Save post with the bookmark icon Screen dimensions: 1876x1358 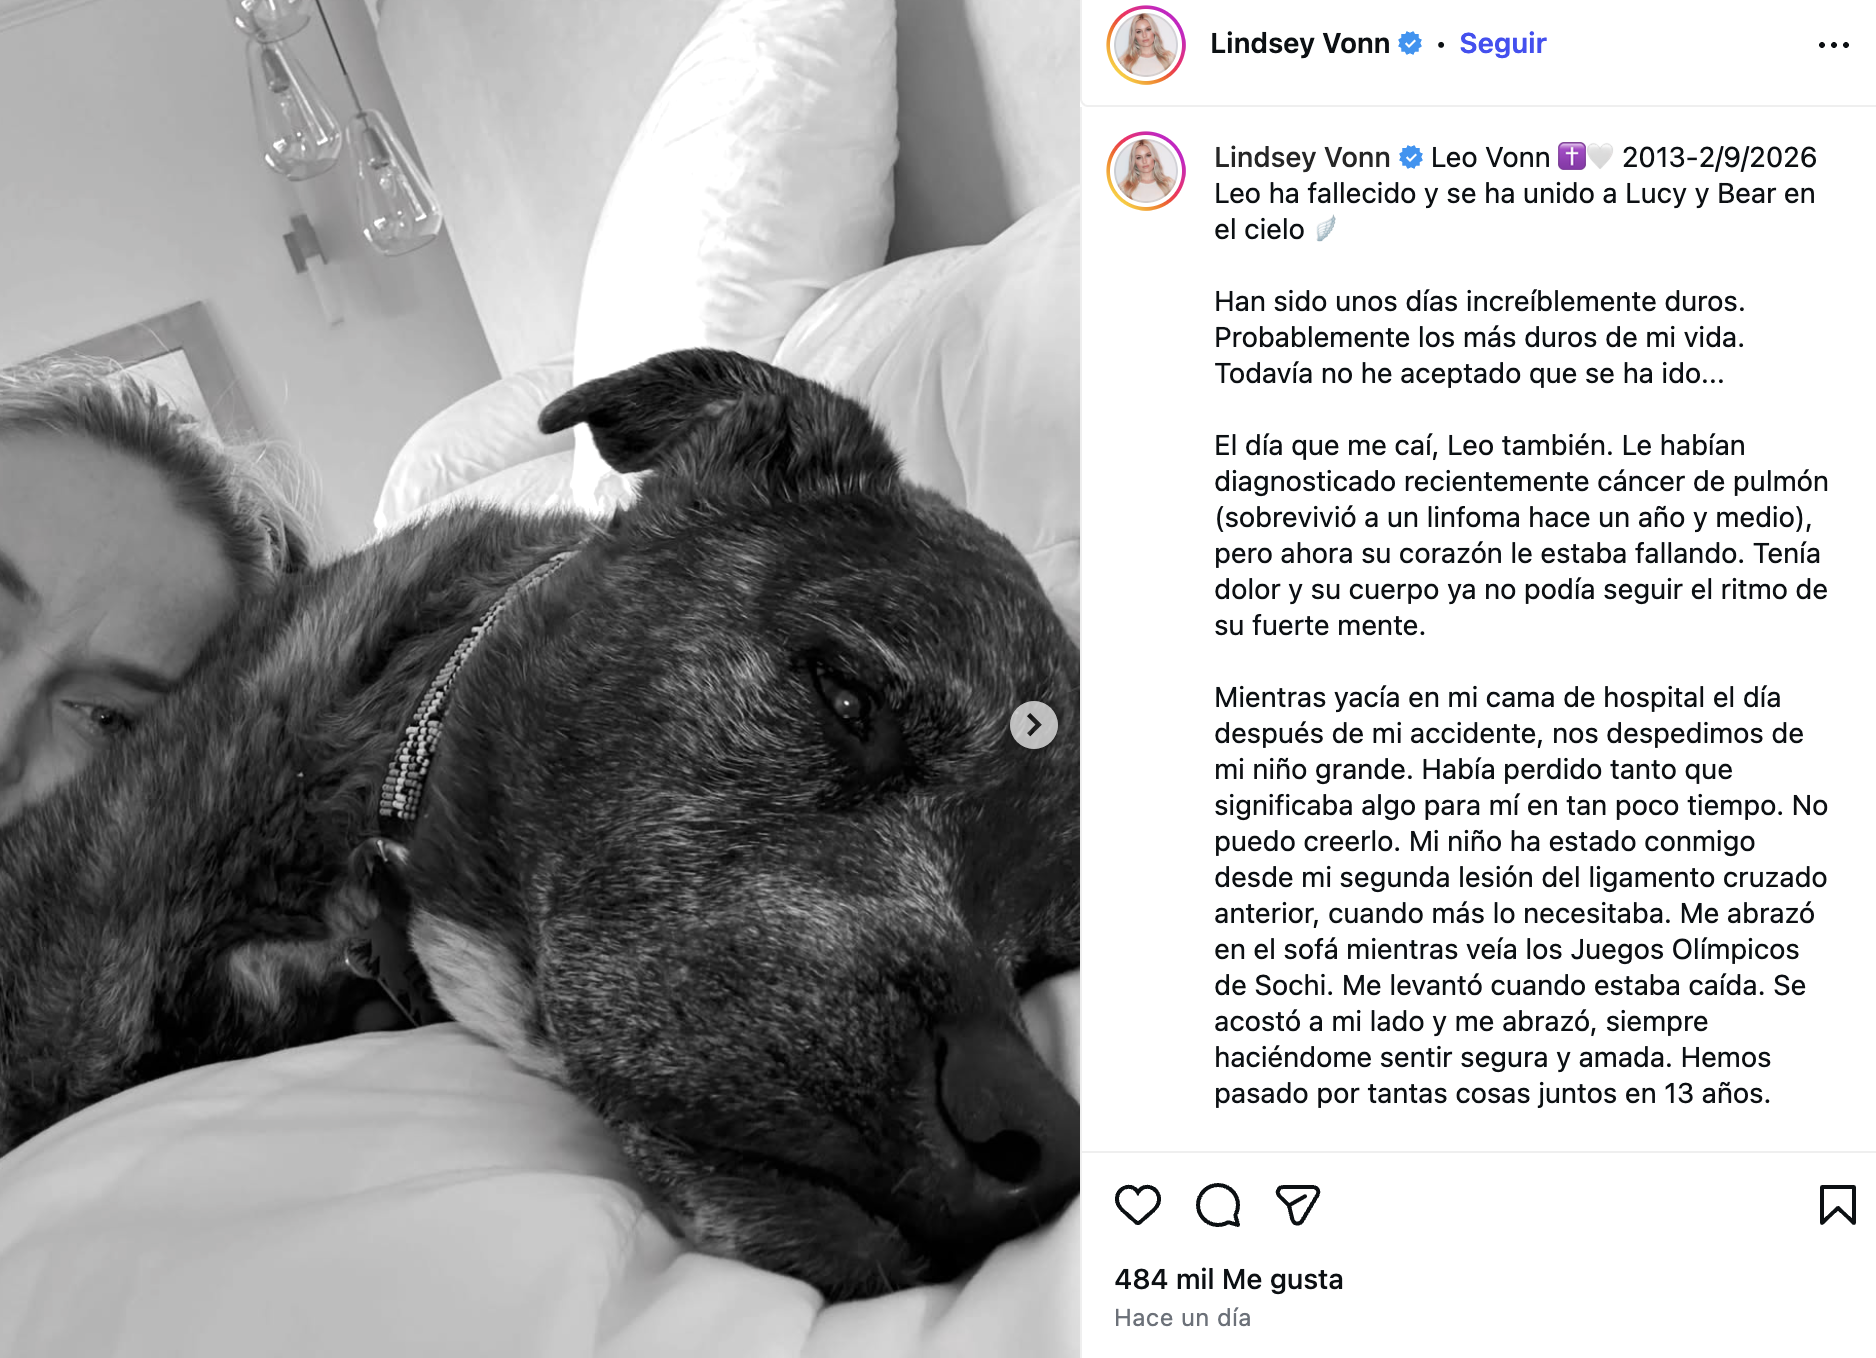[1837, 1205]
